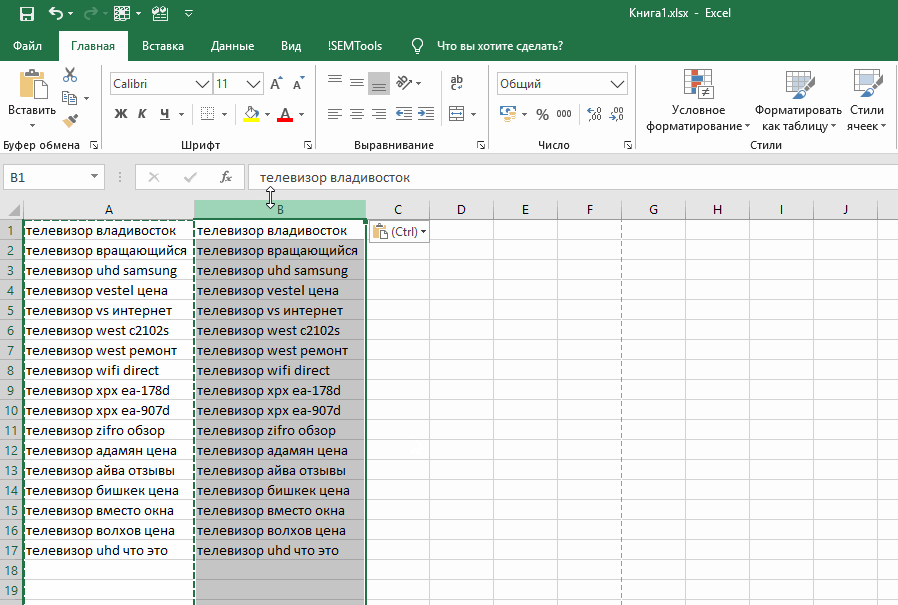
Task: Open the Файл tab
Action: tap(27, 46)
